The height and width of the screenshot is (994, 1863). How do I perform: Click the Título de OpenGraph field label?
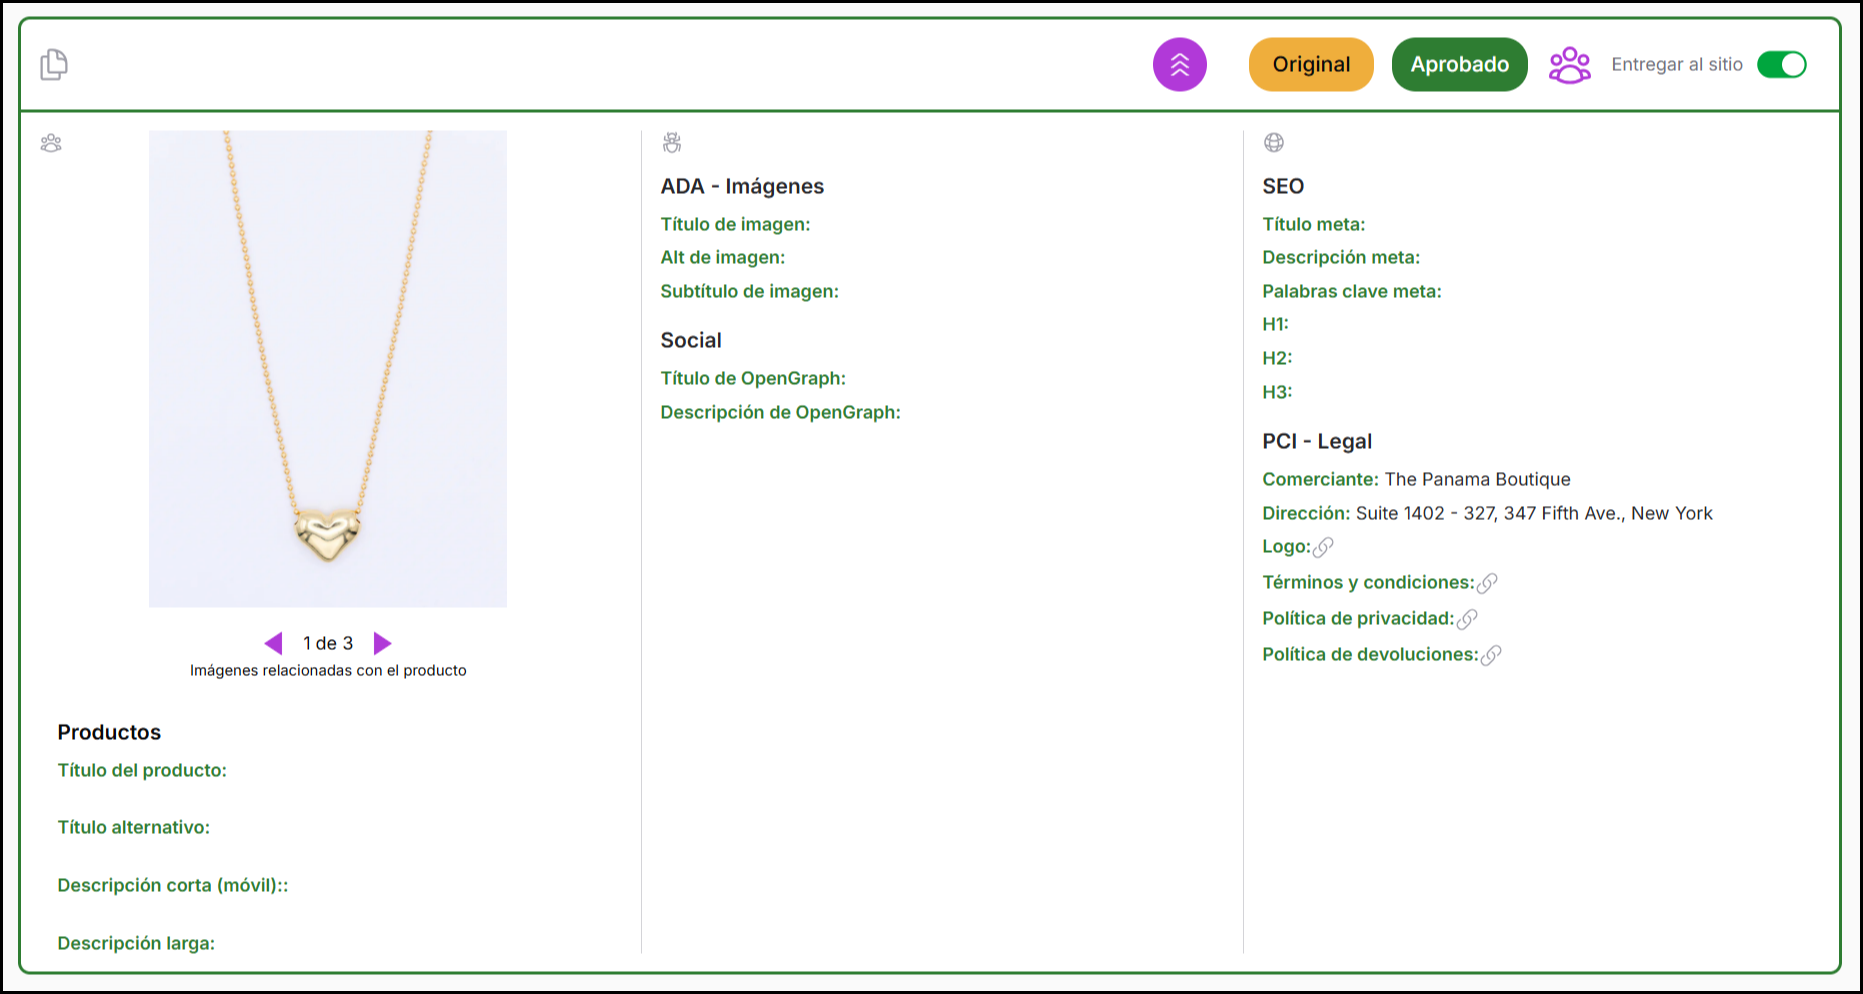(752, 378)
